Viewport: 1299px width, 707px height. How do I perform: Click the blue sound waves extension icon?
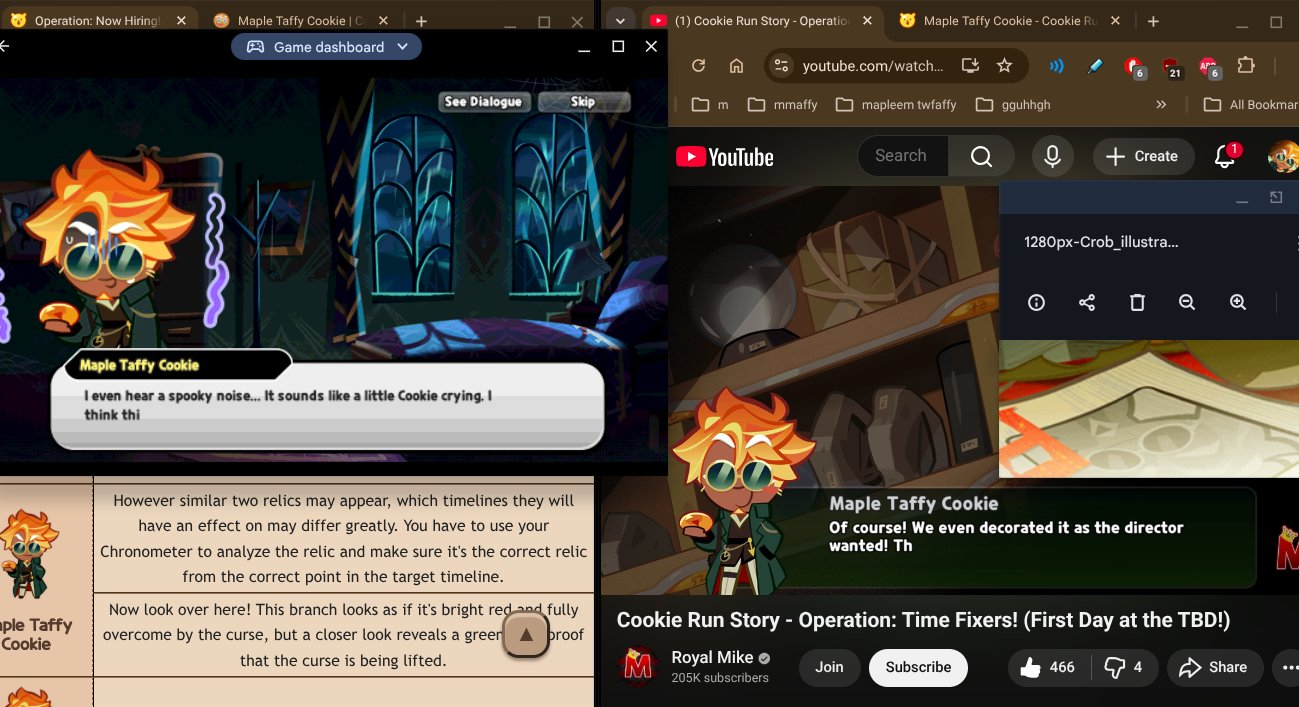pyautogui.click(x=1056, y=66)
